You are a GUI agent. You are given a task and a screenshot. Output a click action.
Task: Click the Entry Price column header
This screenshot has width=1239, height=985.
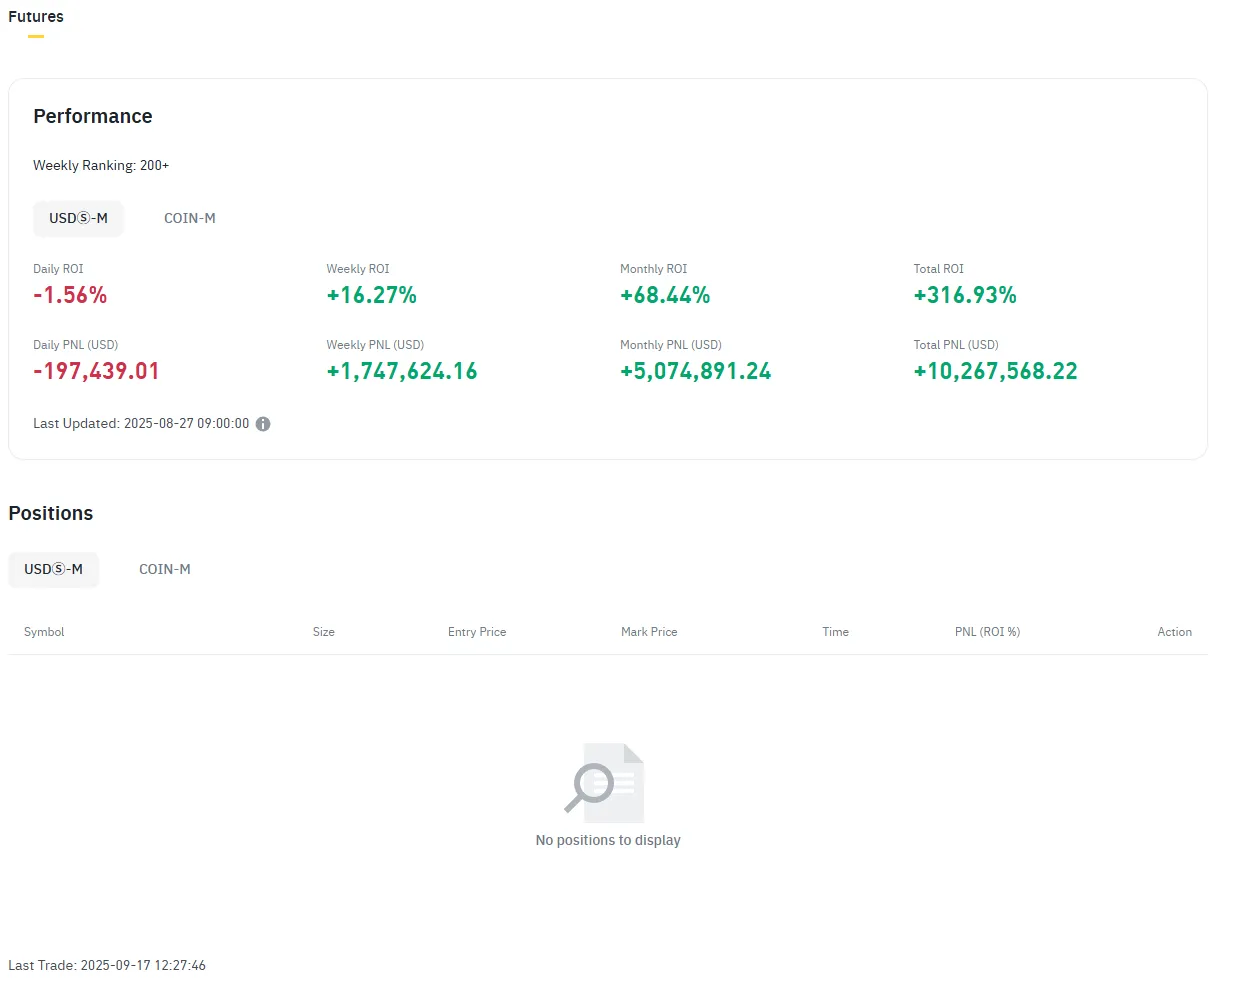(477, 632)
